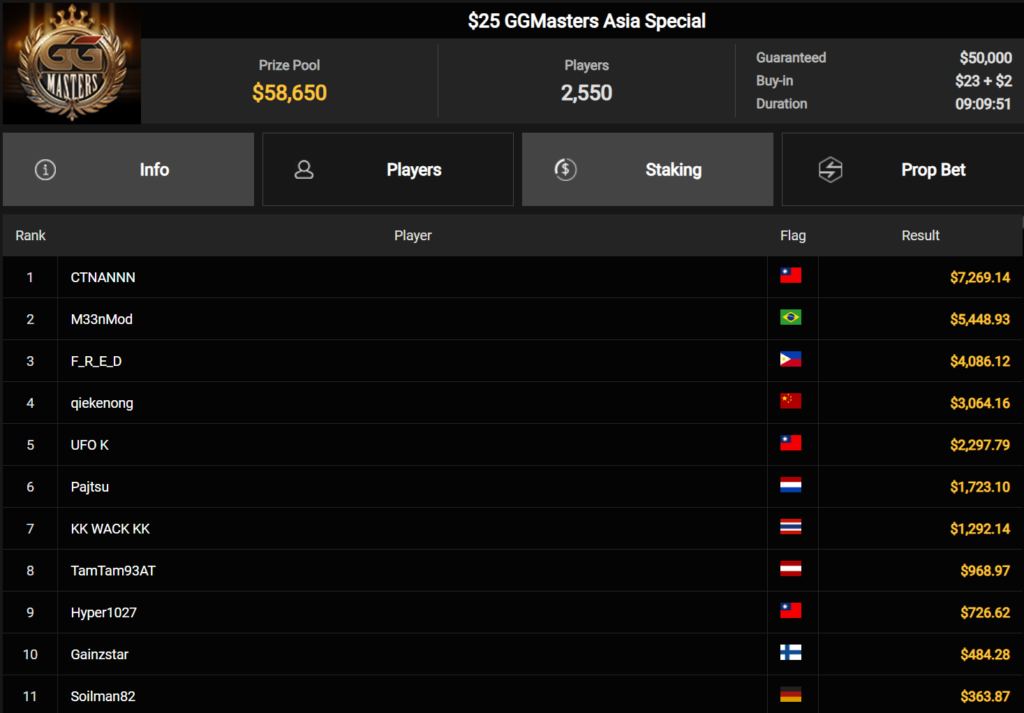The image size is (1024, 713).
Task: Select player KK WACK KK row
Action: click(x=512, y=529)
